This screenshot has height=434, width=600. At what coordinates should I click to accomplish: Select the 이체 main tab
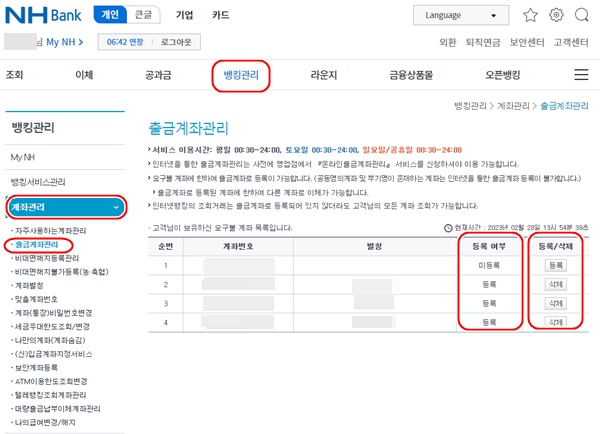coord(84,75)
